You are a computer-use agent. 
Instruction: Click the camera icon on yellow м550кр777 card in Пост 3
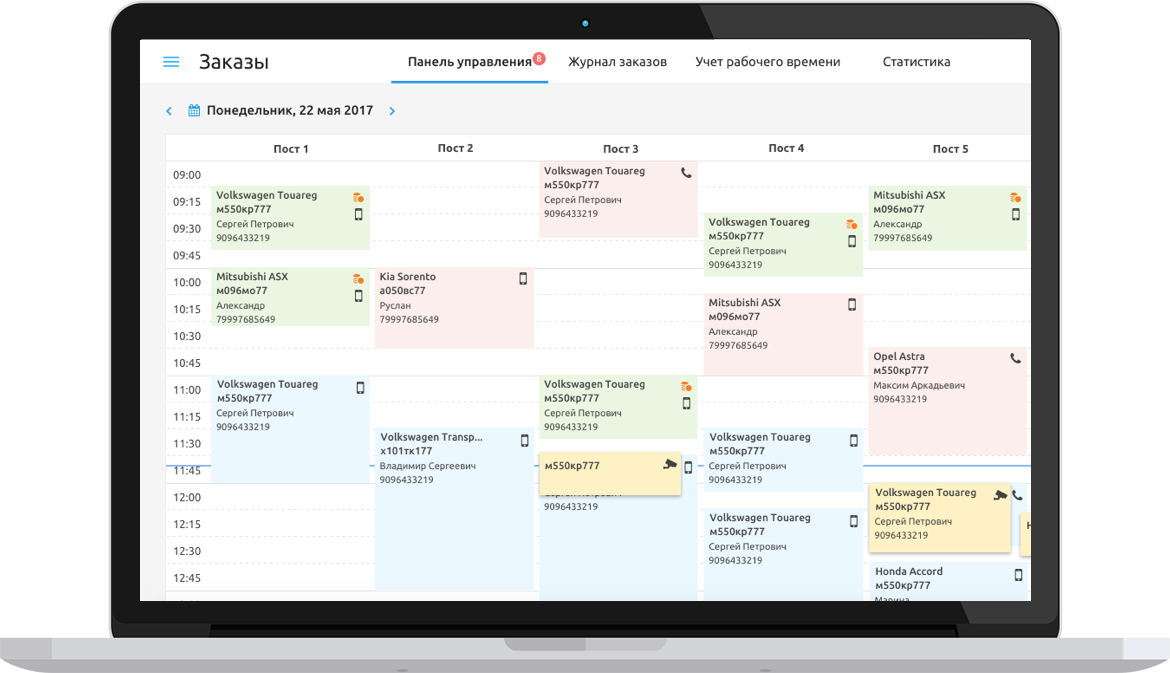[x=670, y=464]
